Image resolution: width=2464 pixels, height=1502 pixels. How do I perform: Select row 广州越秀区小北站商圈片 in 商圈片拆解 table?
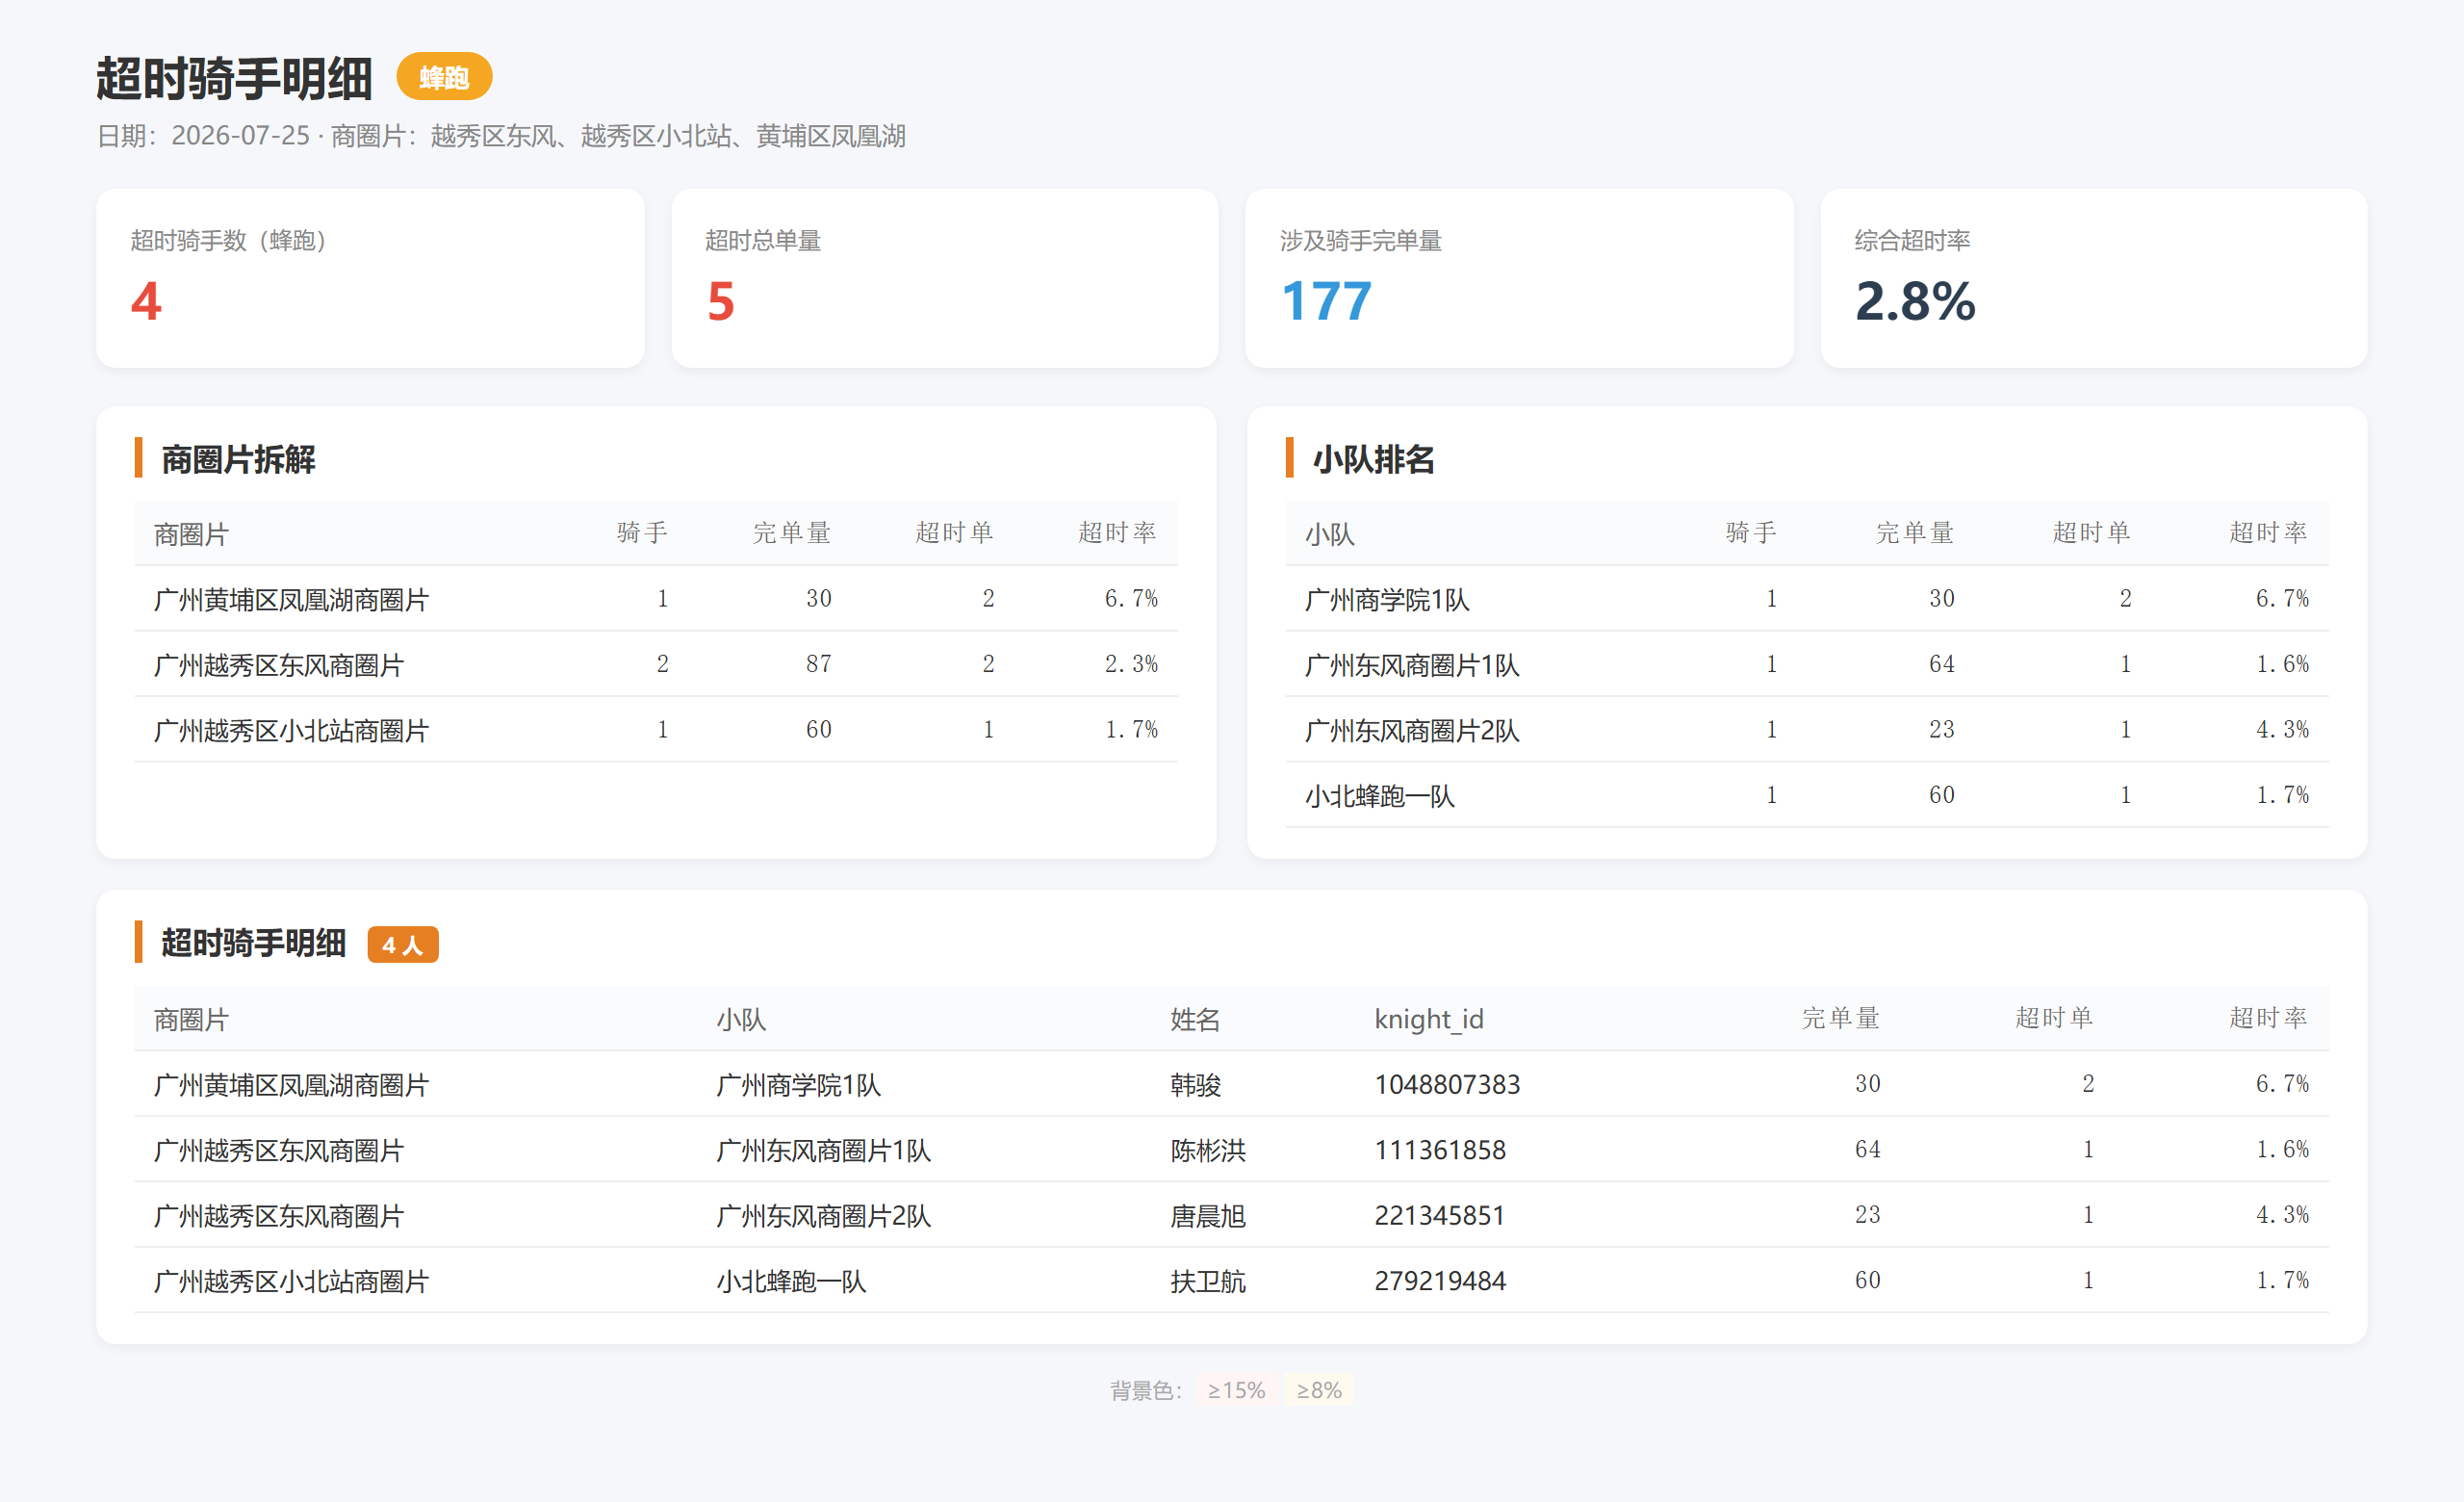click(x=656, y=730)
